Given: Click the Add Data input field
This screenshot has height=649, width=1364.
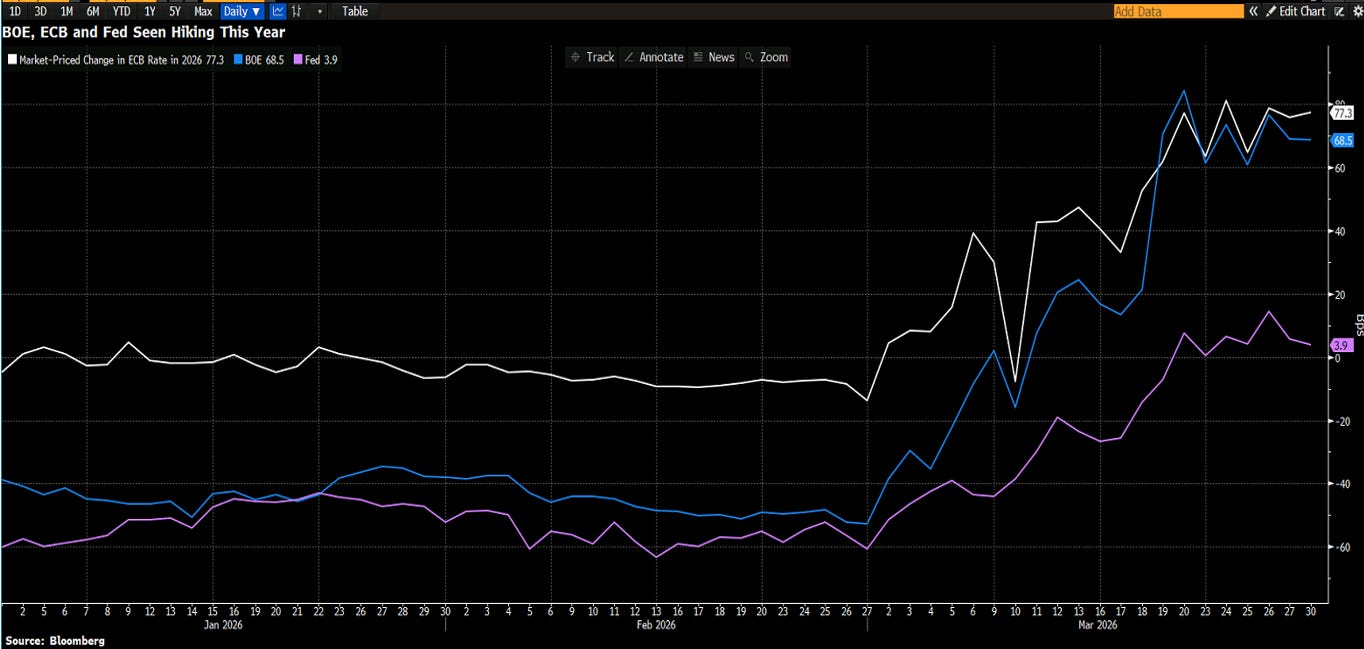Looking at the screenshot, I should coord(1178,11).
